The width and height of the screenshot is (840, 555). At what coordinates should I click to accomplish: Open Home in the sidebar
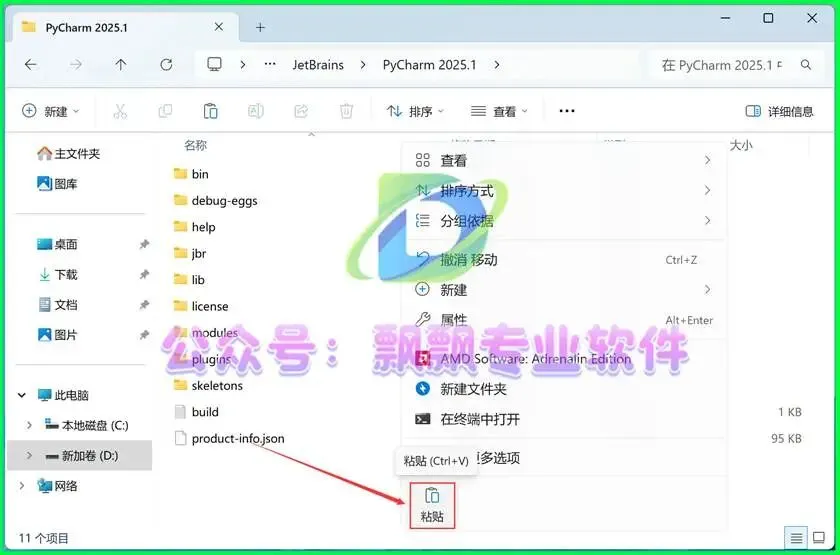68,154
